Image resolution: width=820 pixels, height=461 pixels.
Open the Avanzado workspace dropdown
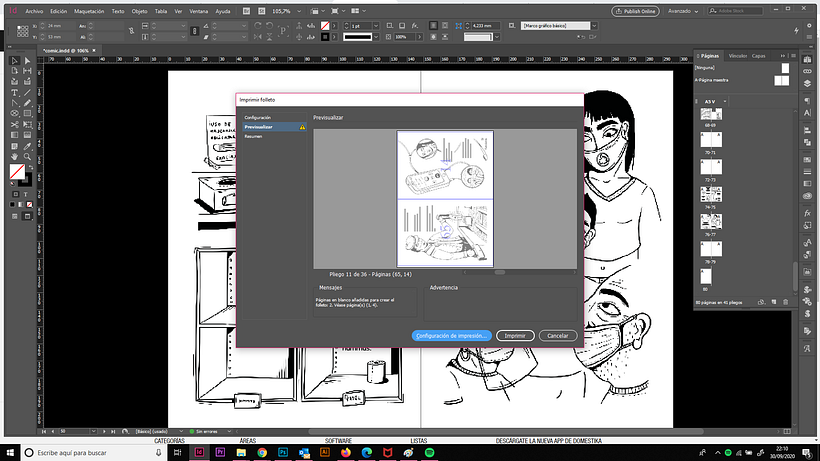pos(683,11)
